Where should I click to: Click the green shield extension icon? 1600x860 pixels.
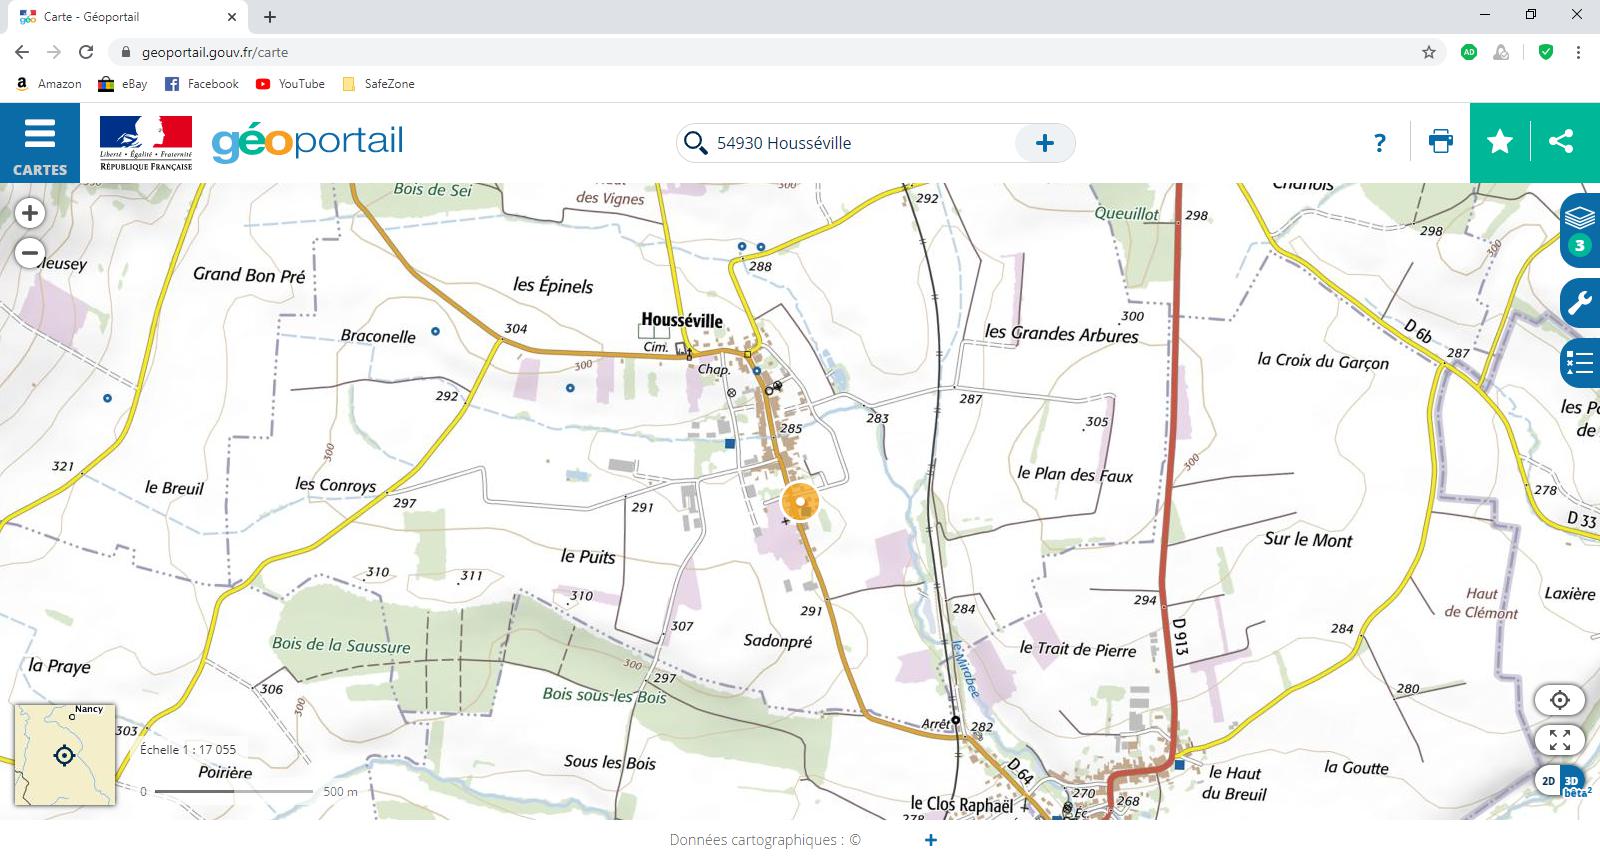coord(1546,52)
